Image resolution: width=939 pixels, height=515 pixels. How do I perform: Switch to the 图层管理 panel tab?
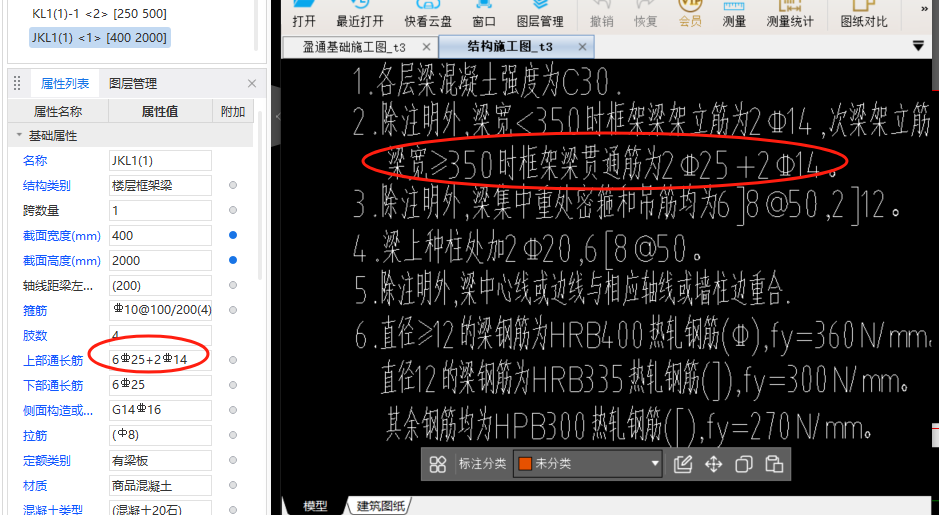pos(133,84)
